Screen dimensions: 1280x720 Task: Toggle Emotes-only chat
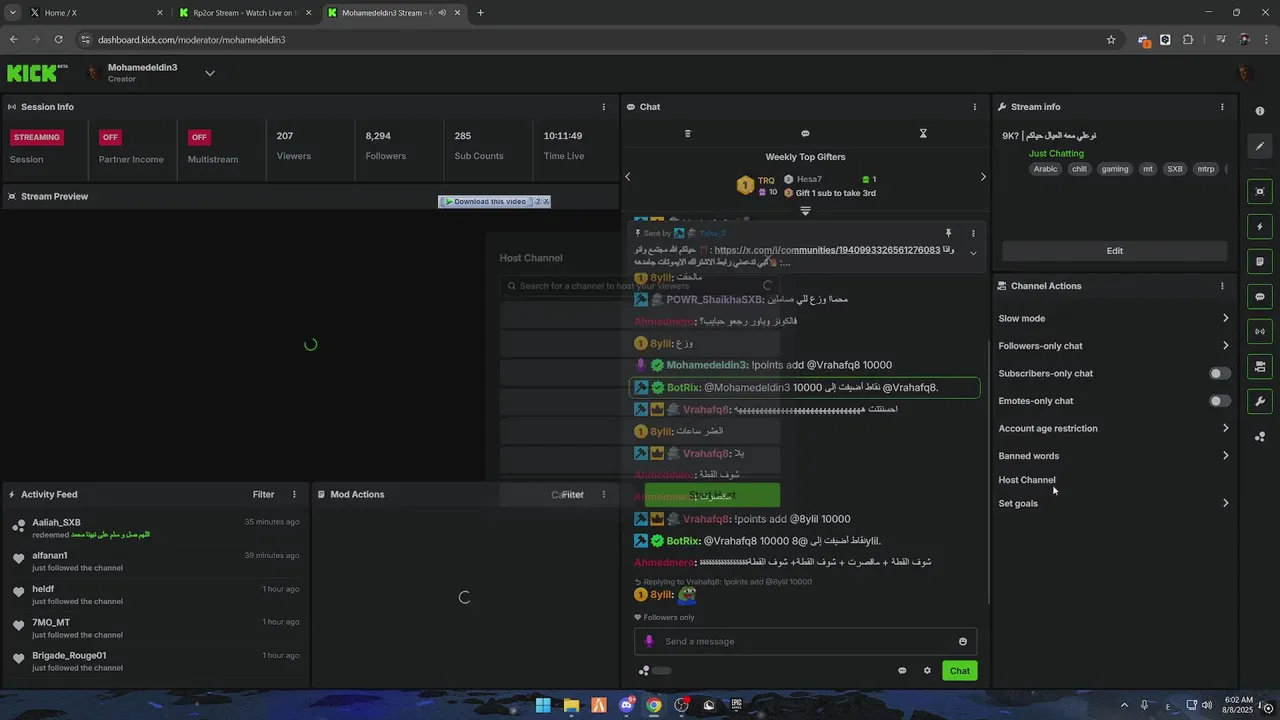coord(1220,401)
